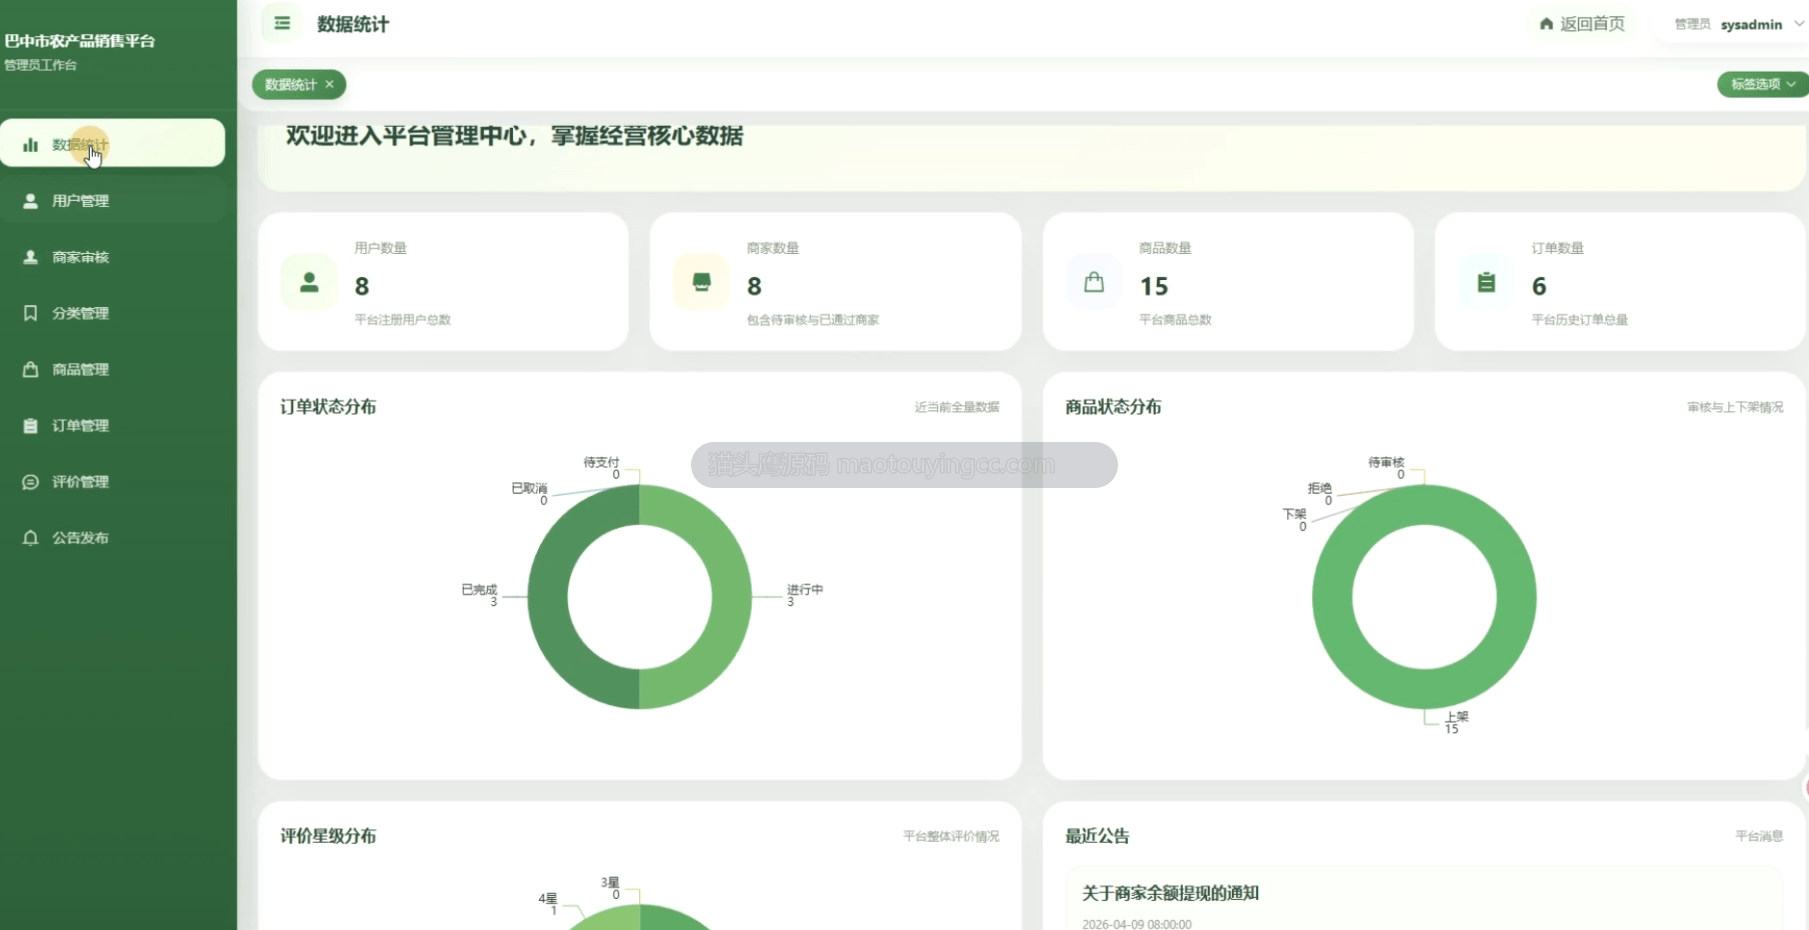Click the welcome banner heading text
The width and height of the screenshot is (1809, 930).
[515, 136]
